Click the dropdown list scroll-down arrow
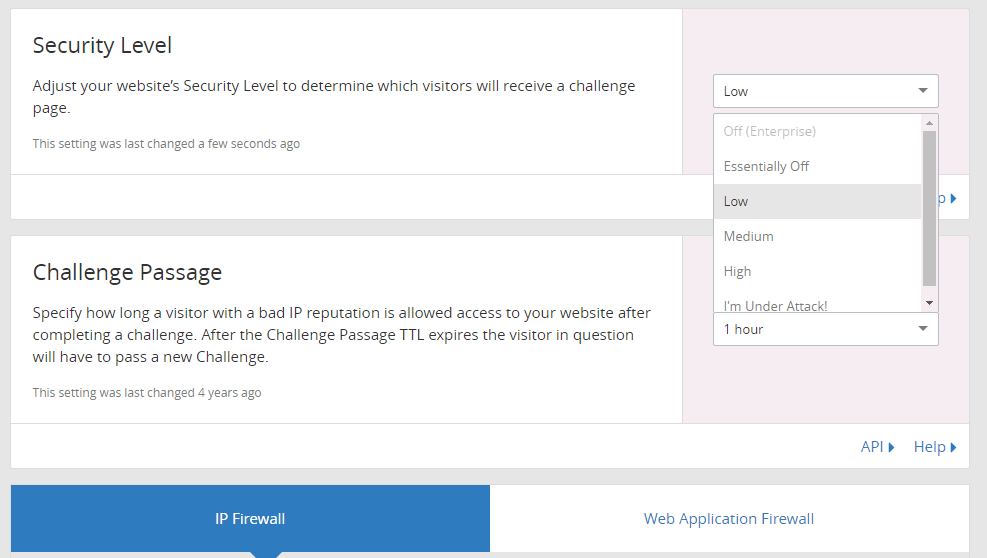This screenshot has width=987, height=558. click(x=929, y=302)
